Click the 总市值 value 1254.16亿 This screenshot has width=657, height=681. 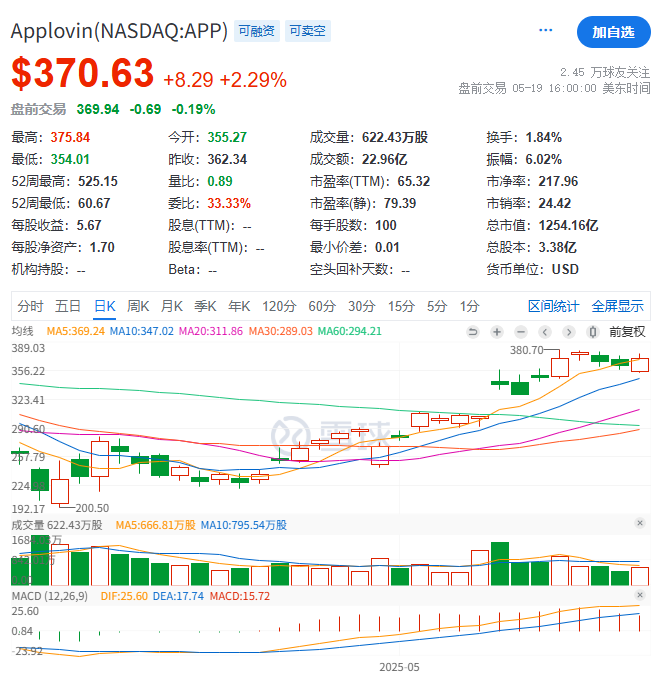pos(568,225)
